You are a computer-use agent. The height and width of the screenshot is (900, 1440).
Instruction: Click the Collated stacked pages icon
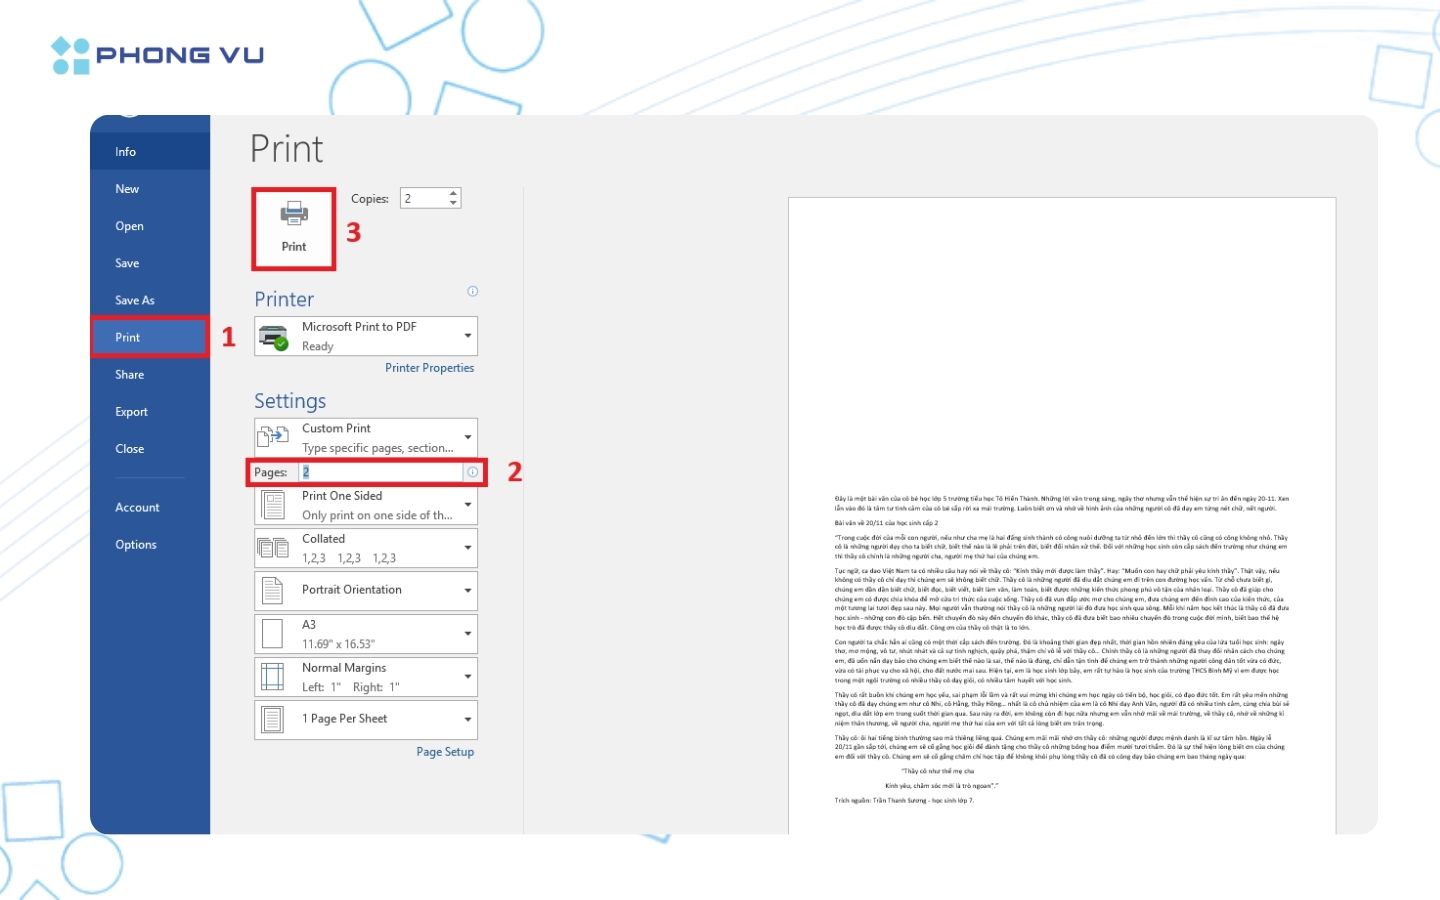[x=274, y=548]
